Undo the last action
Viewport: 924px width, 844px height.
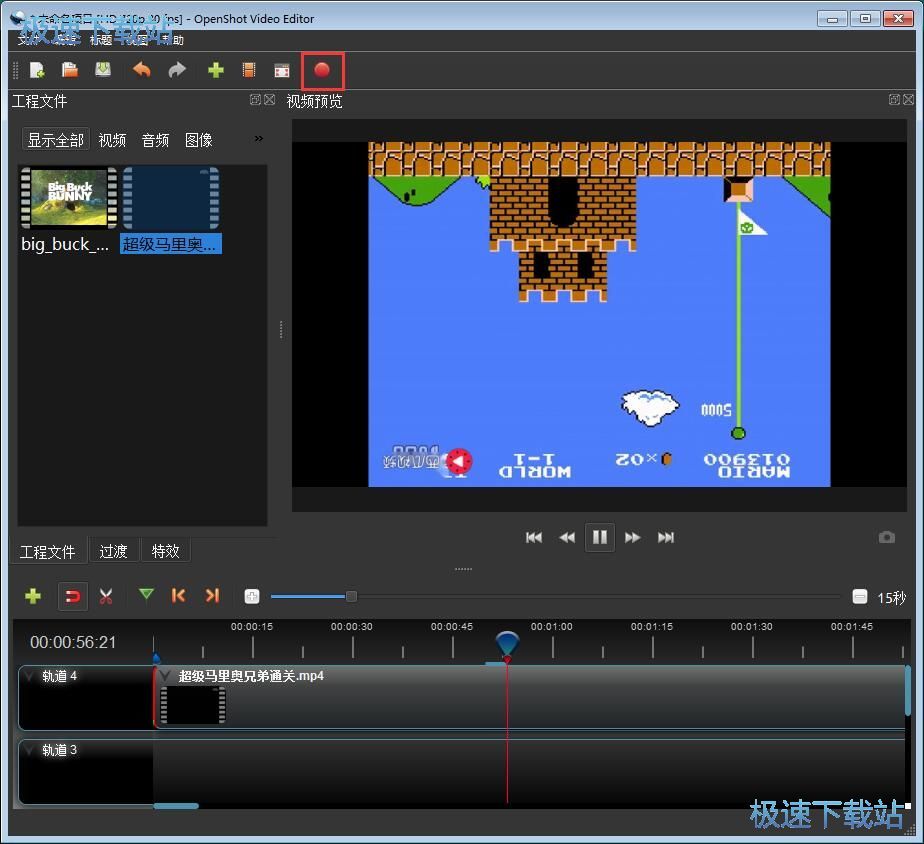click(x=141, y=70)
